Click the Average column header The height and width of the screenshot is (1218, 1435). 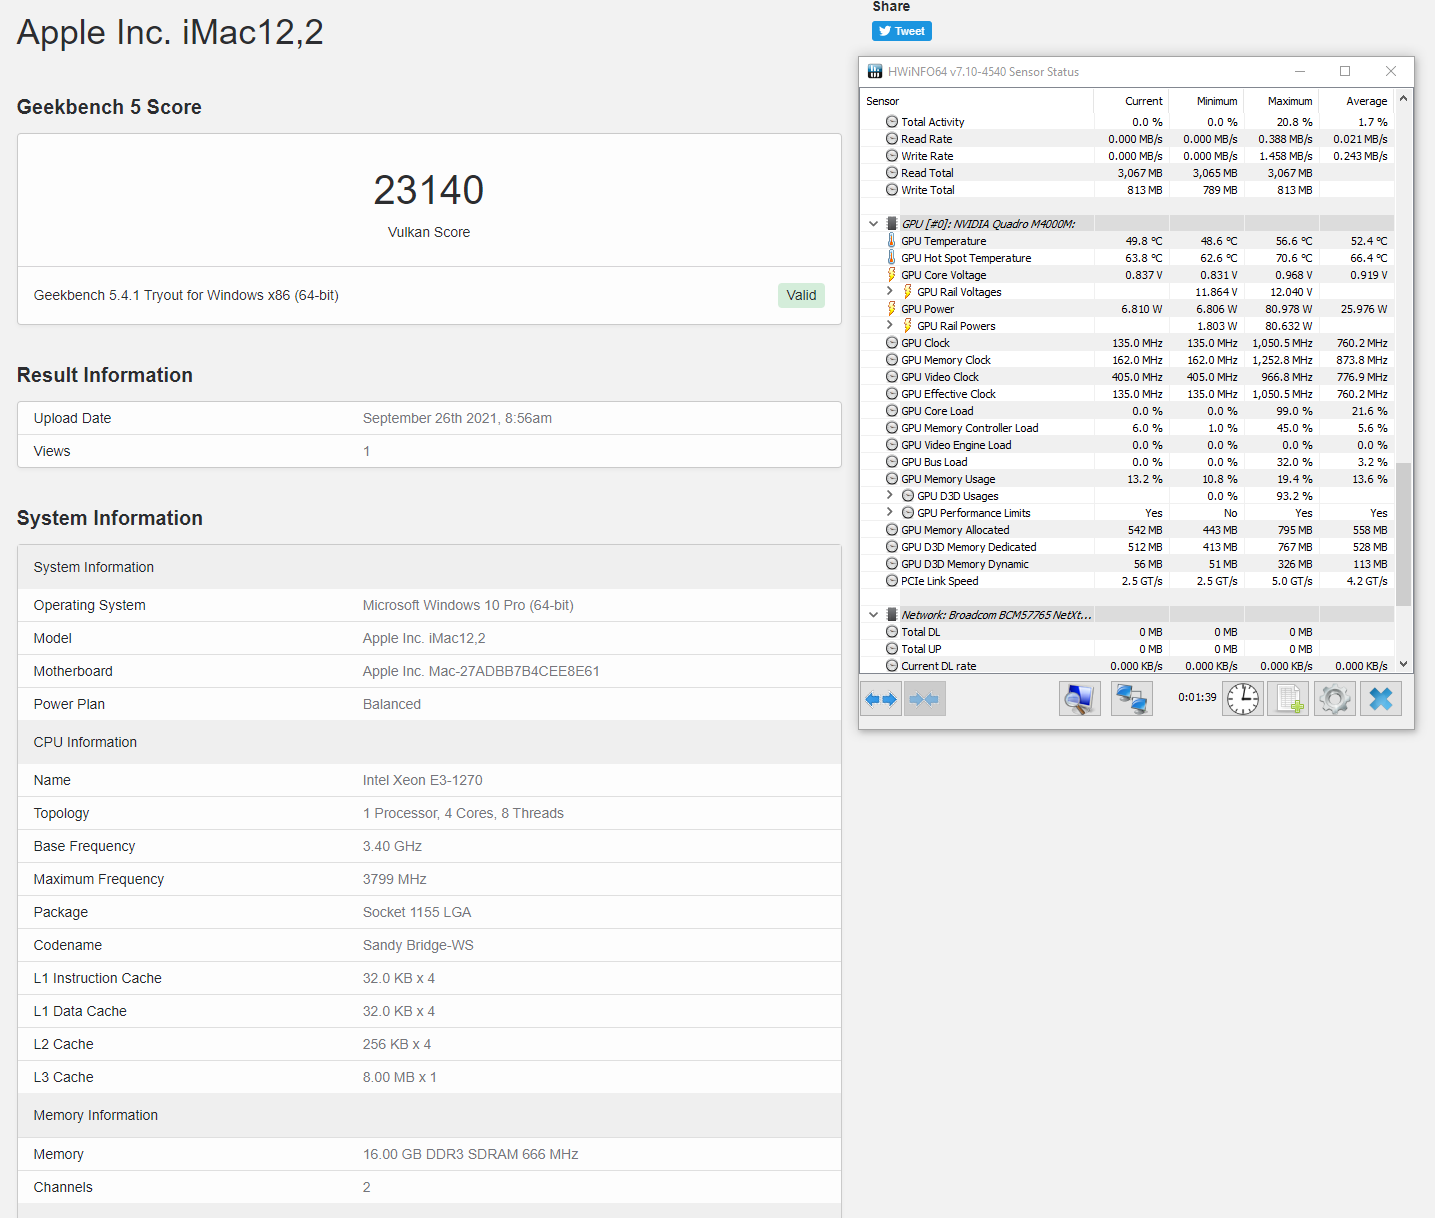click(1357, 101)
